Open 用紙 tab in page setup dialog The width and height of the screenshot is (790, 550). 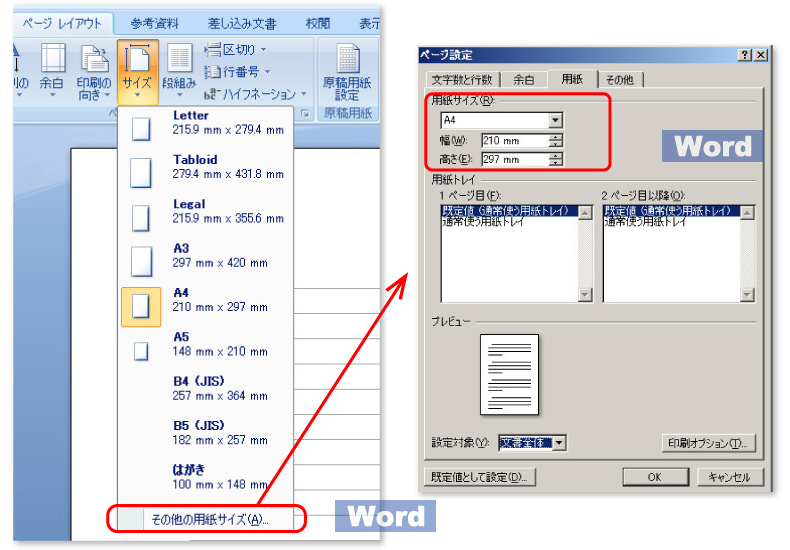click(x=572, y=79)
